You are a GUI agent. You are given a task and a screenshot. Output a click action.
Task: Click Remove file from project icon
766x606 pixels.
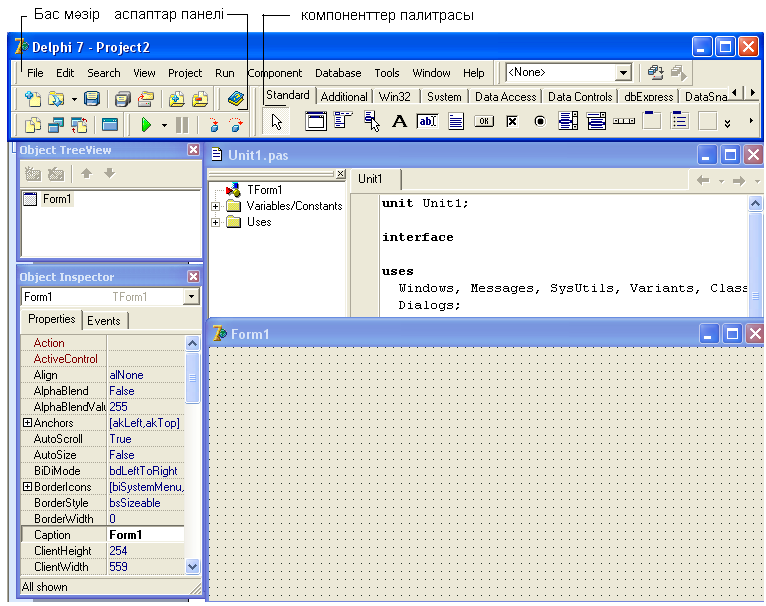[x=200, y=99]
